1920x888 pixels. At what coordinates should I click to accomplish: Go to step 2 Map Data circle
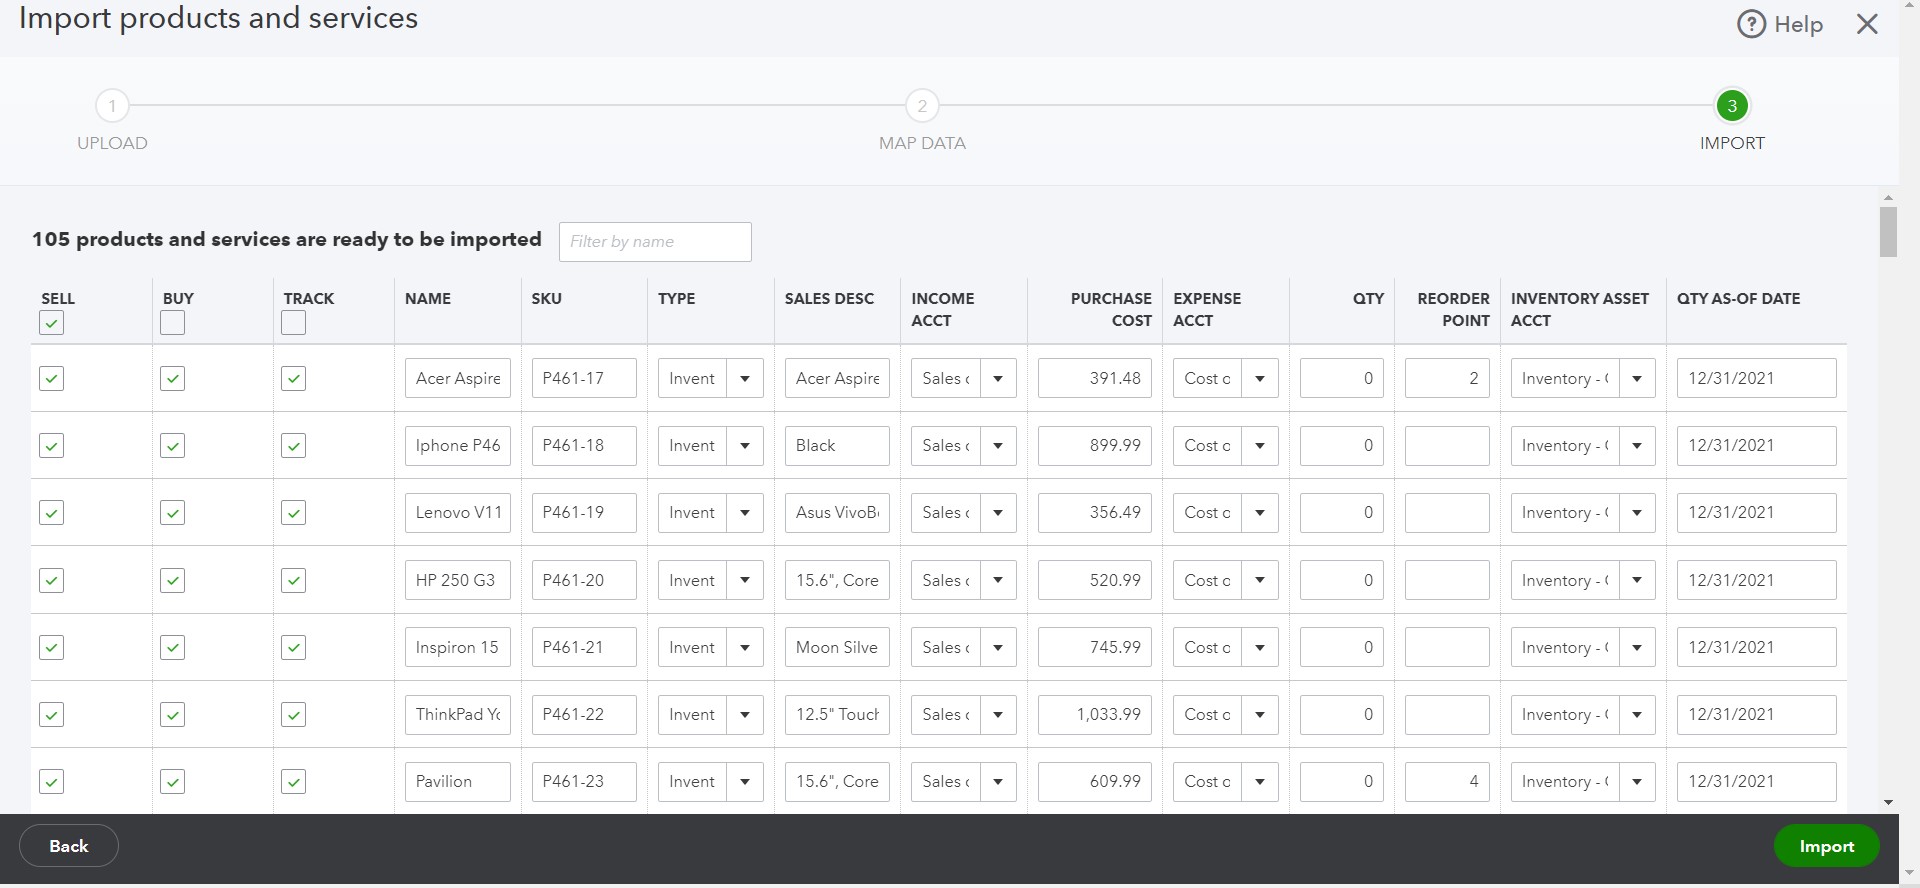coord(922,106)
